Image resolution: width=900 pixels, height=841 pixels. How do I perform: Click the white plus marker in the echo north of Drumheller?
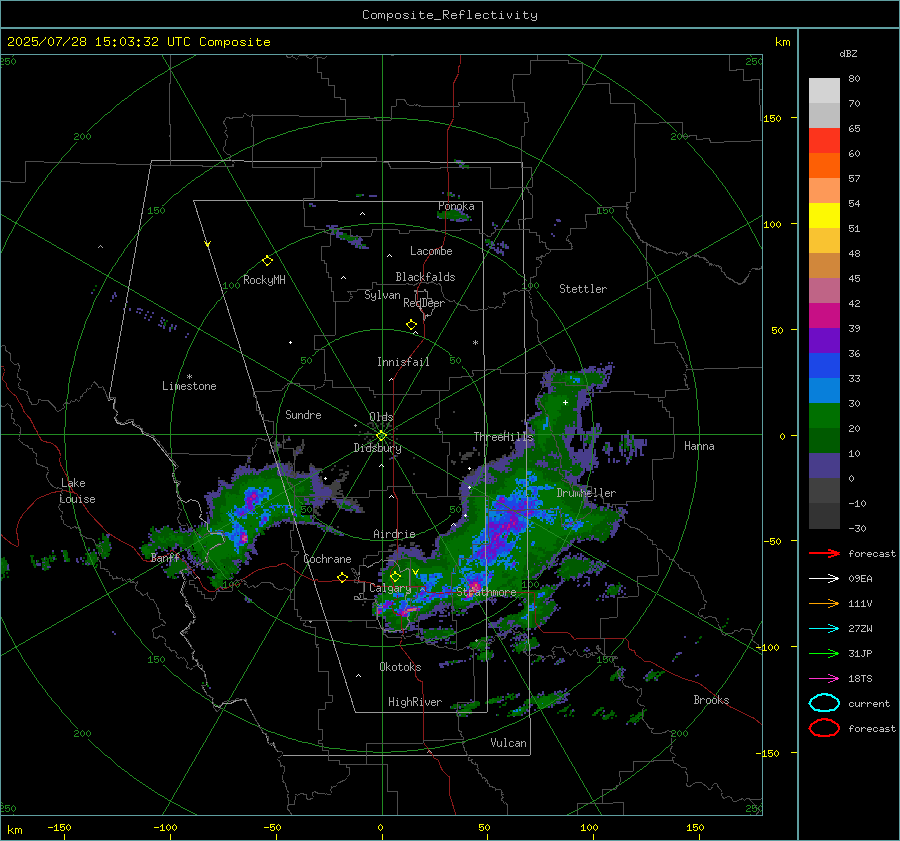coord(565,402)
